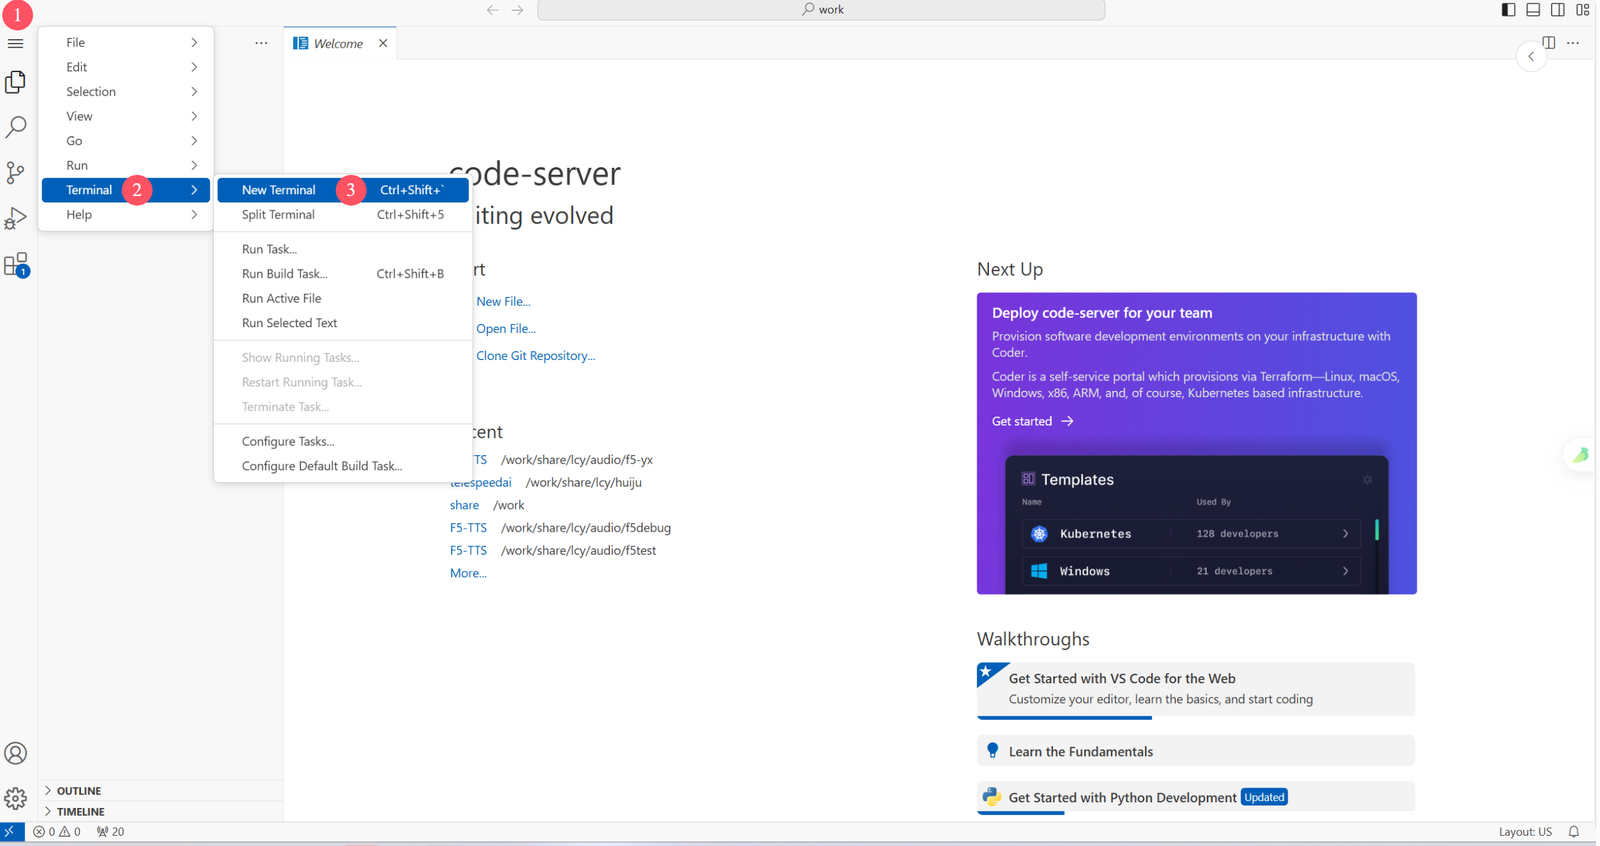Open Get Started with Python Development
This screenshot has width=1600, height=846.
[x=1196, y=797]
